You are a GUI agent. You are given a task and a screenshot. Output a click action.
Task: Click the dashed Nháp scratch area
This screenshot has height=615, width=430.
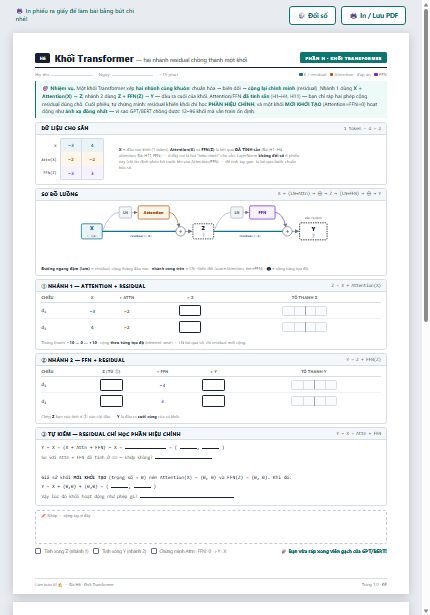(x=211, y=527)
